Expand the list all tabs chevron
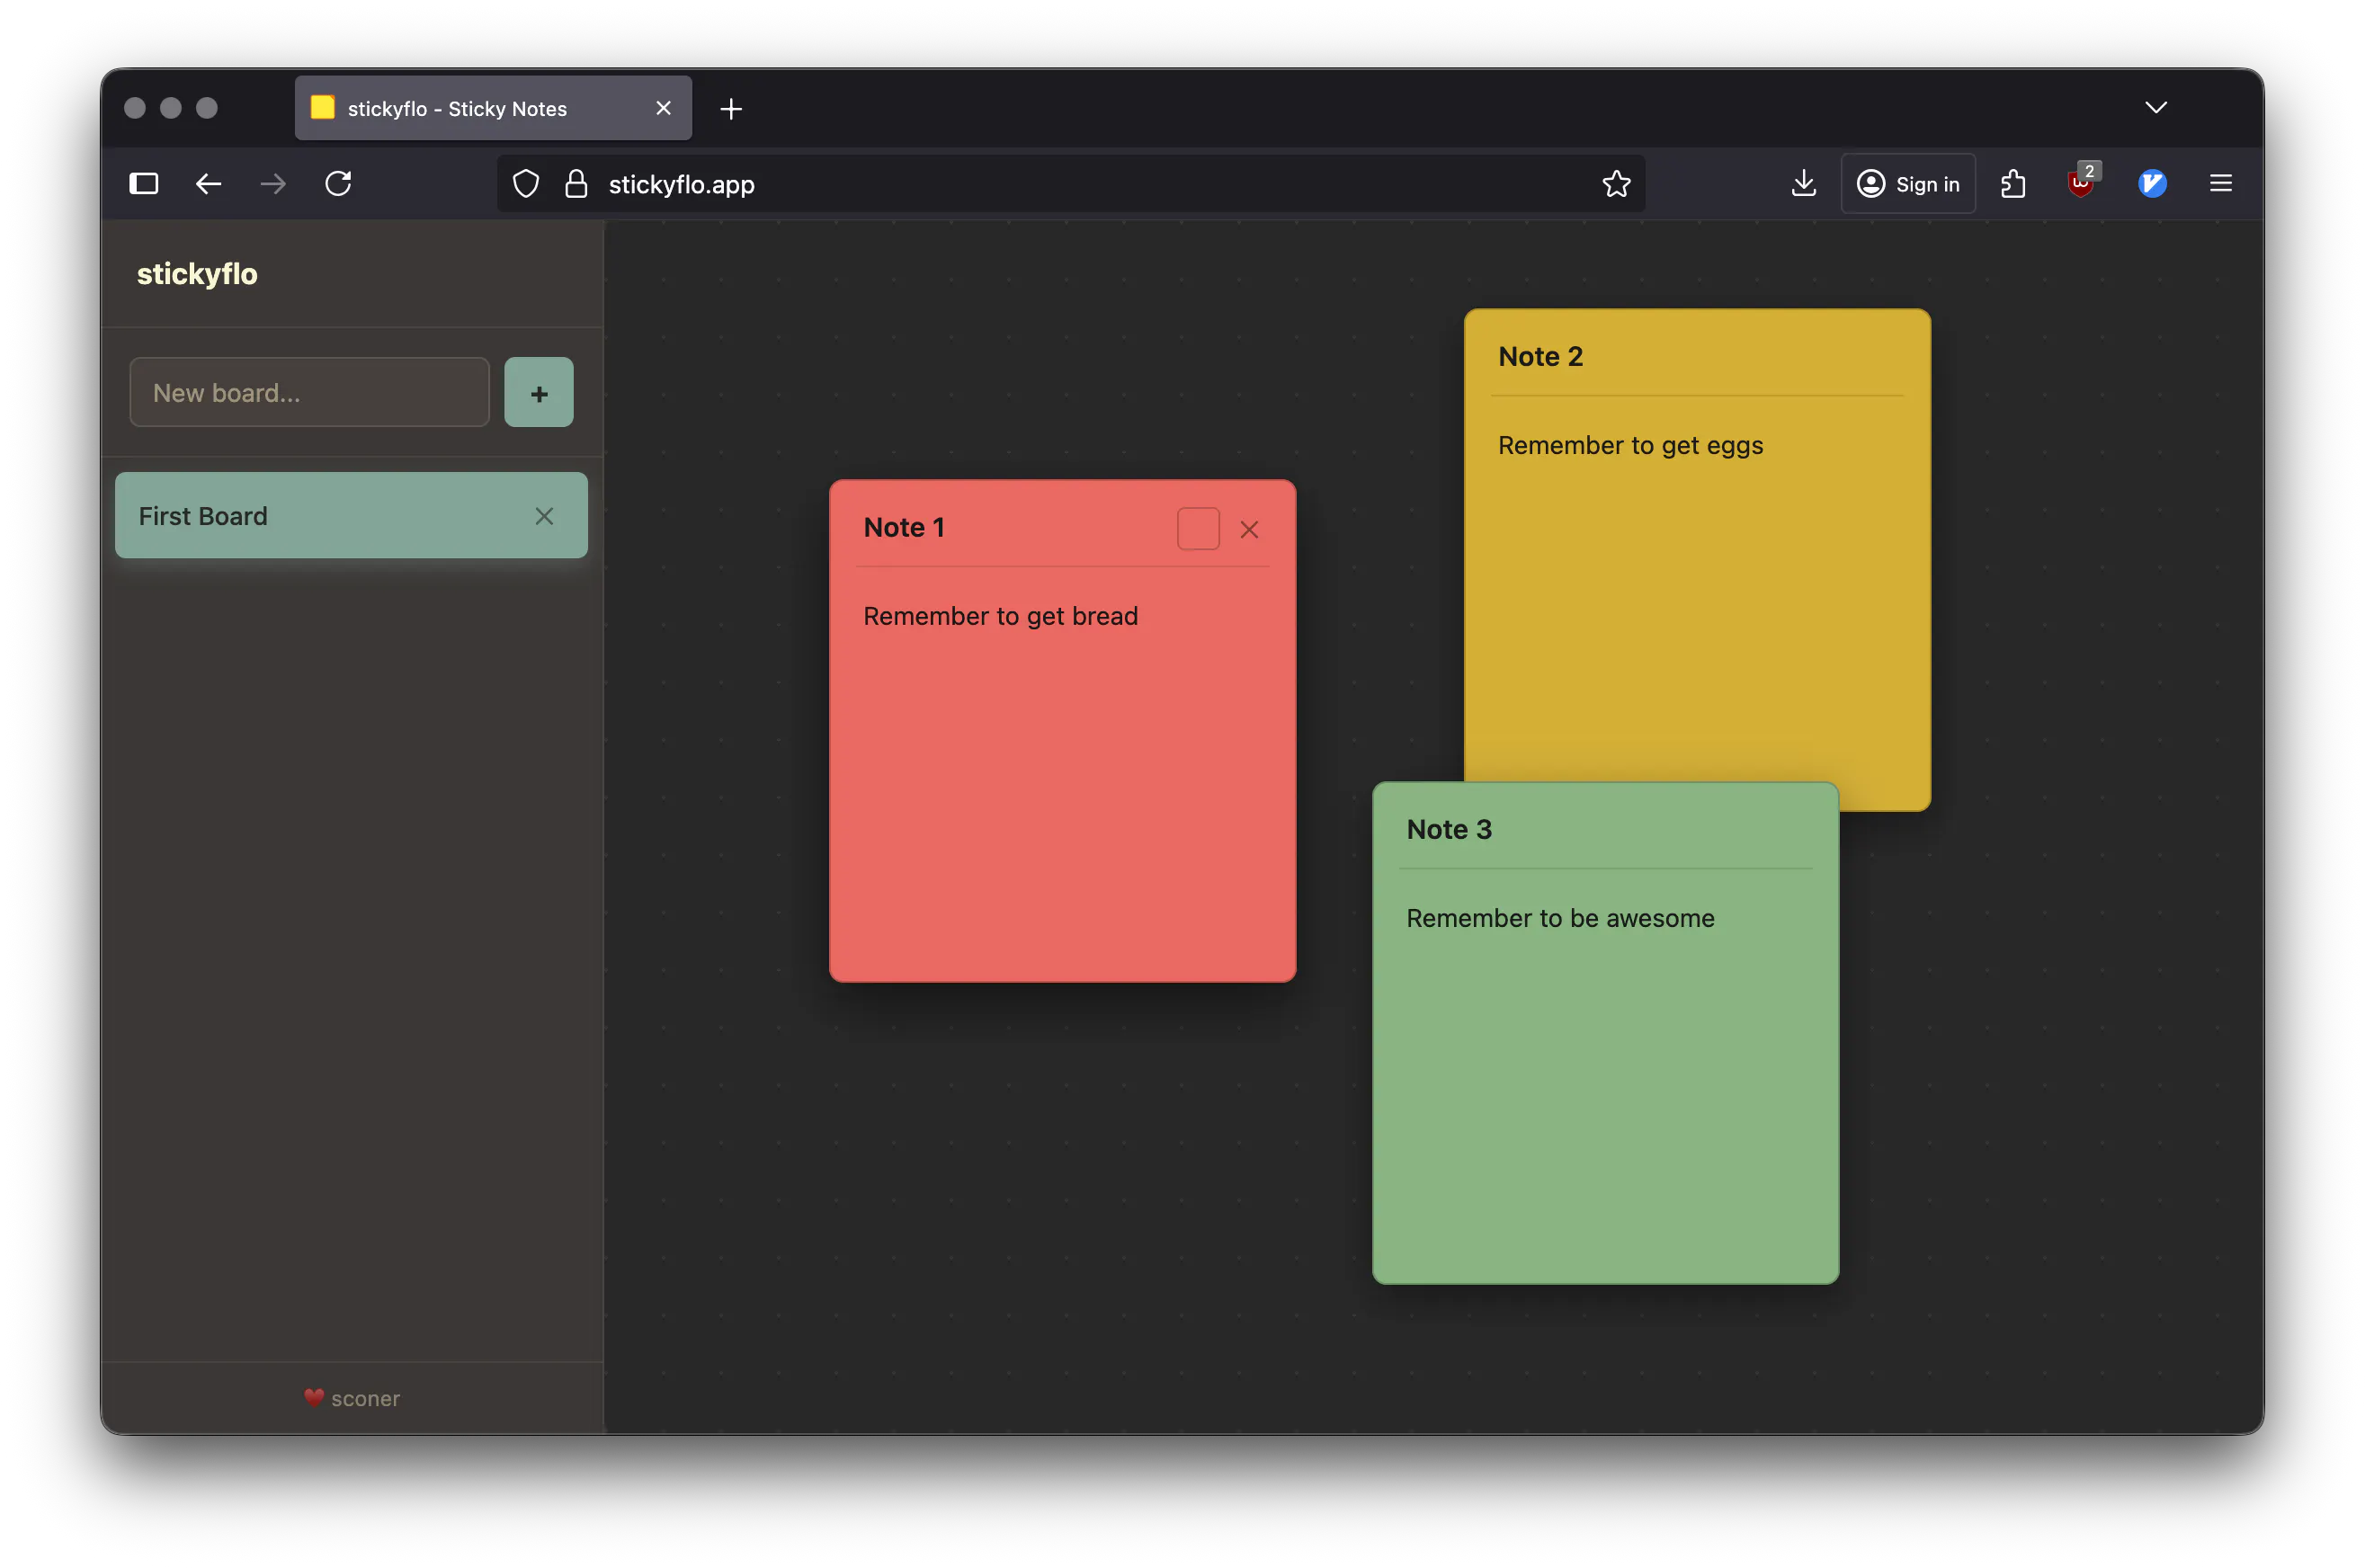Screen dimensions: 2365x1568 pos(2155,107)
